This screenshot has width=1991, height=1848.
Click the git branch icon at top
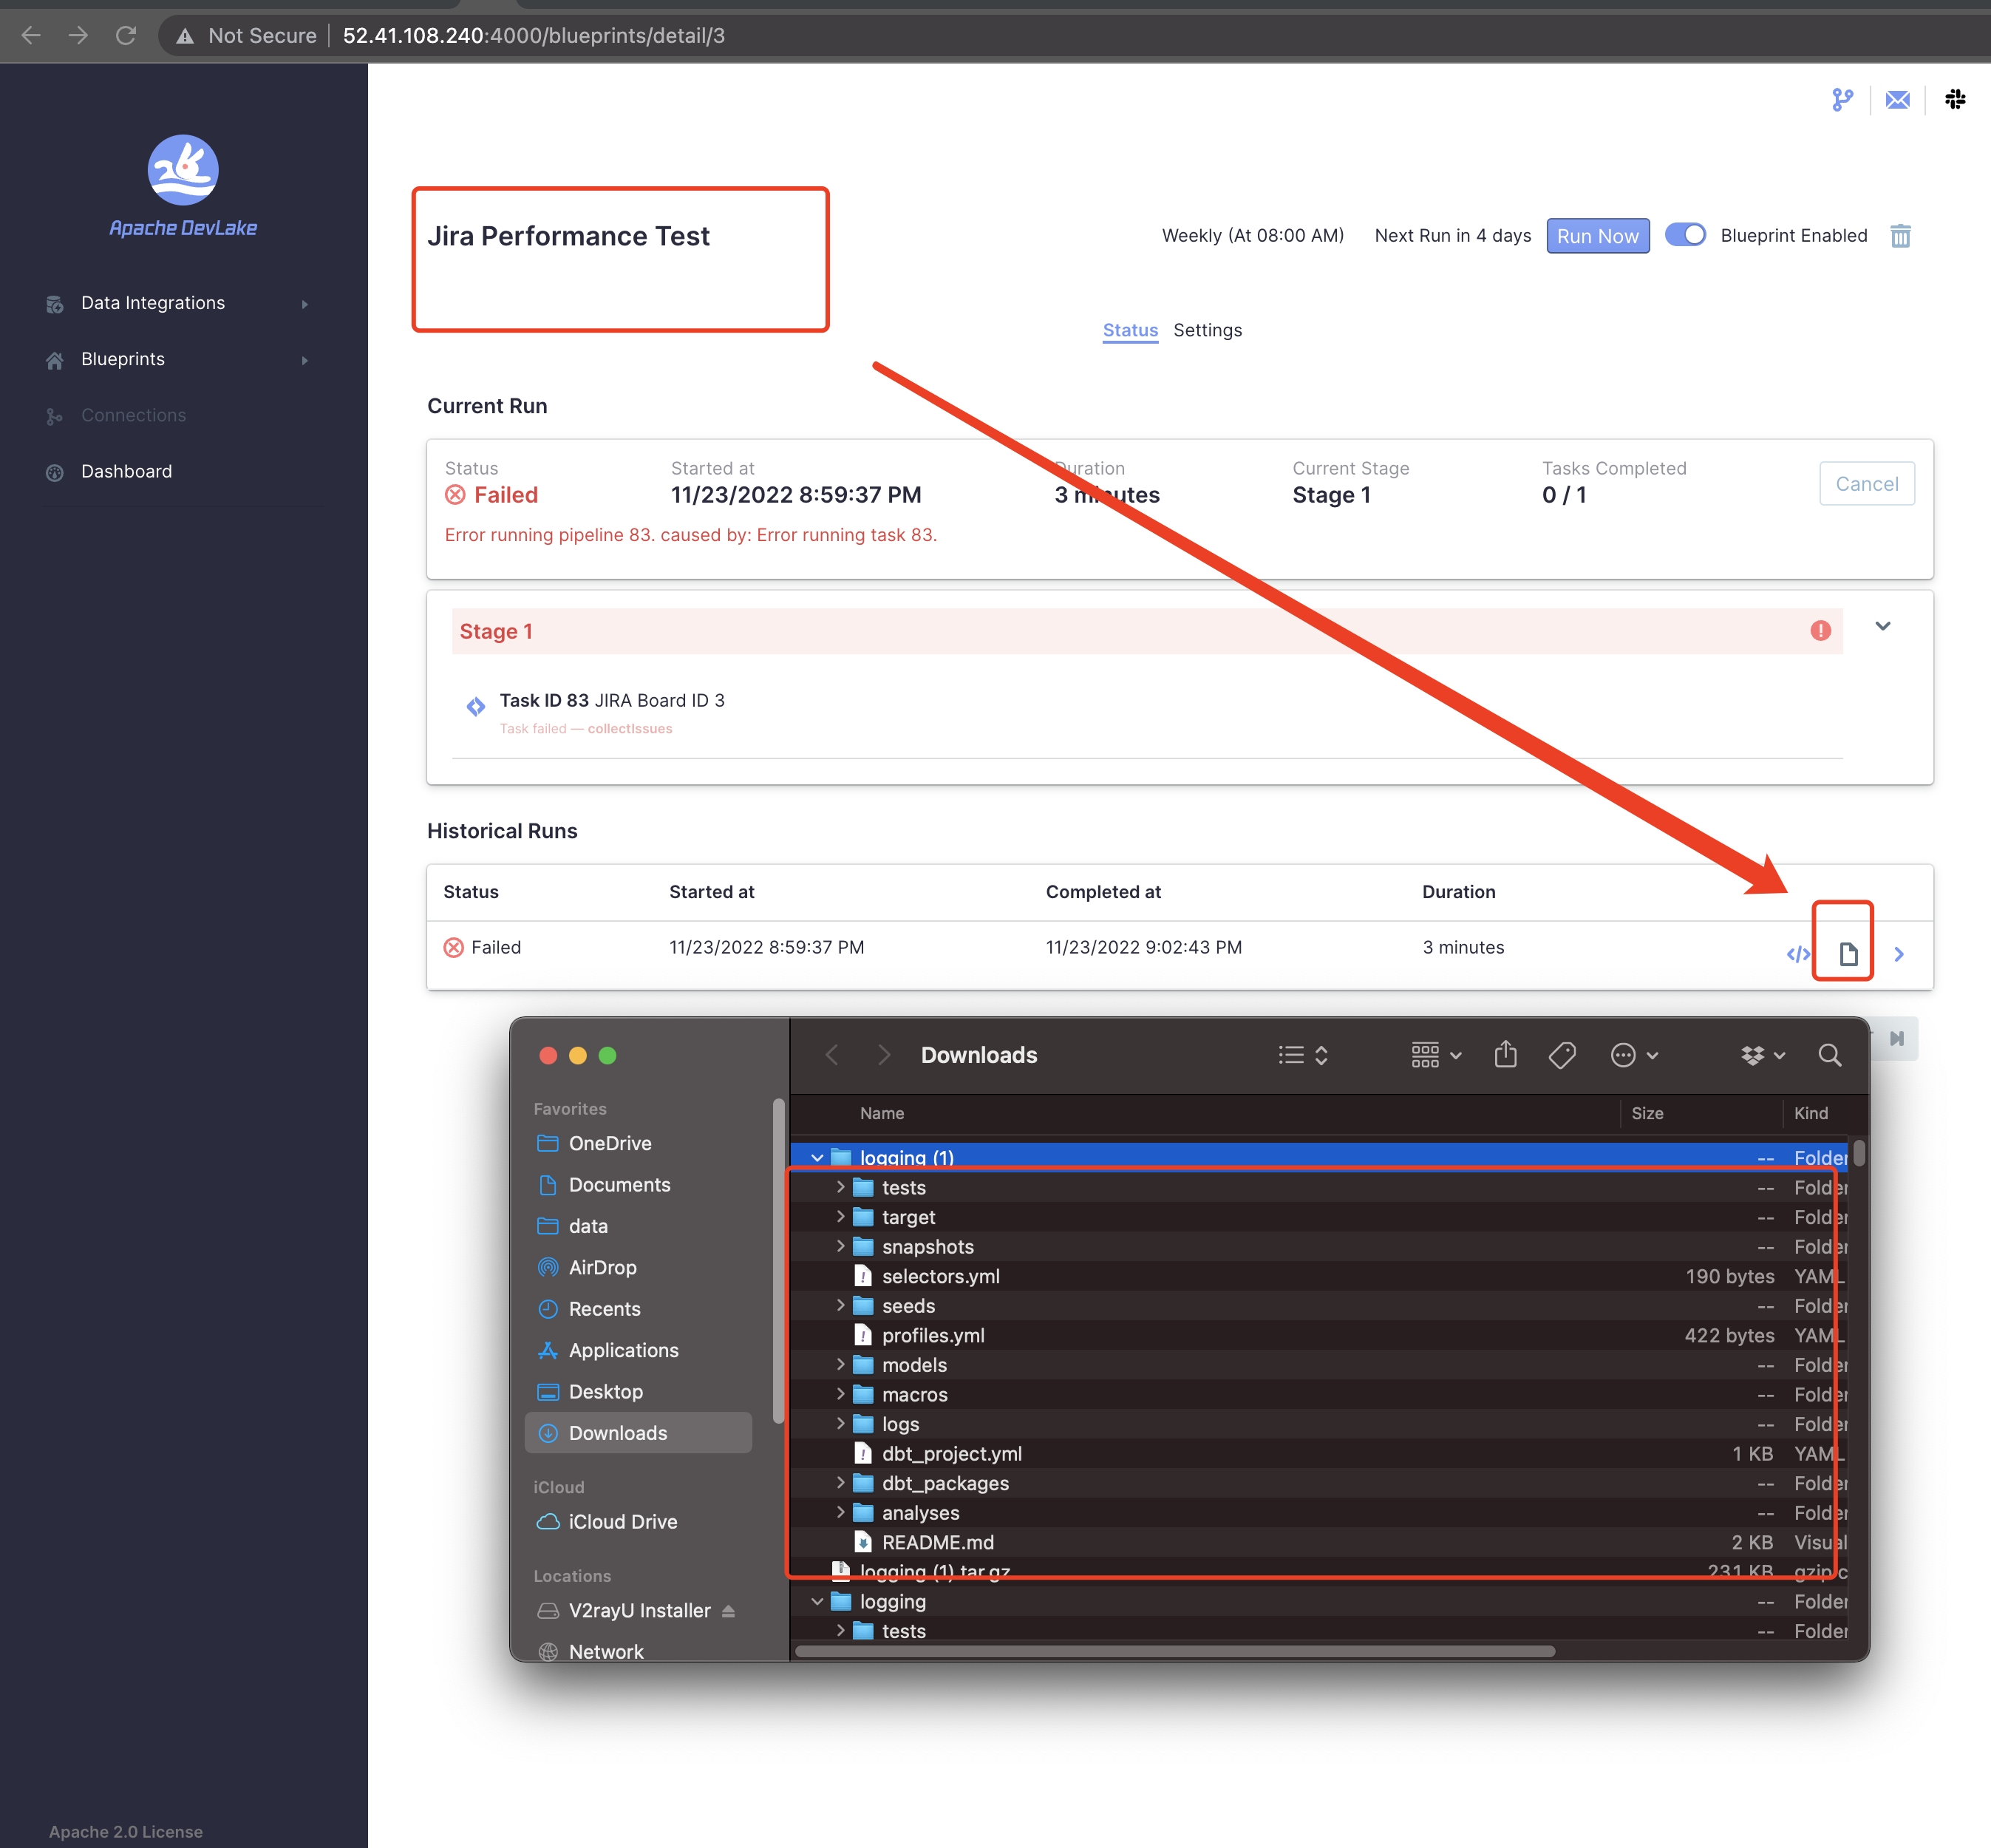(1842, 99)
